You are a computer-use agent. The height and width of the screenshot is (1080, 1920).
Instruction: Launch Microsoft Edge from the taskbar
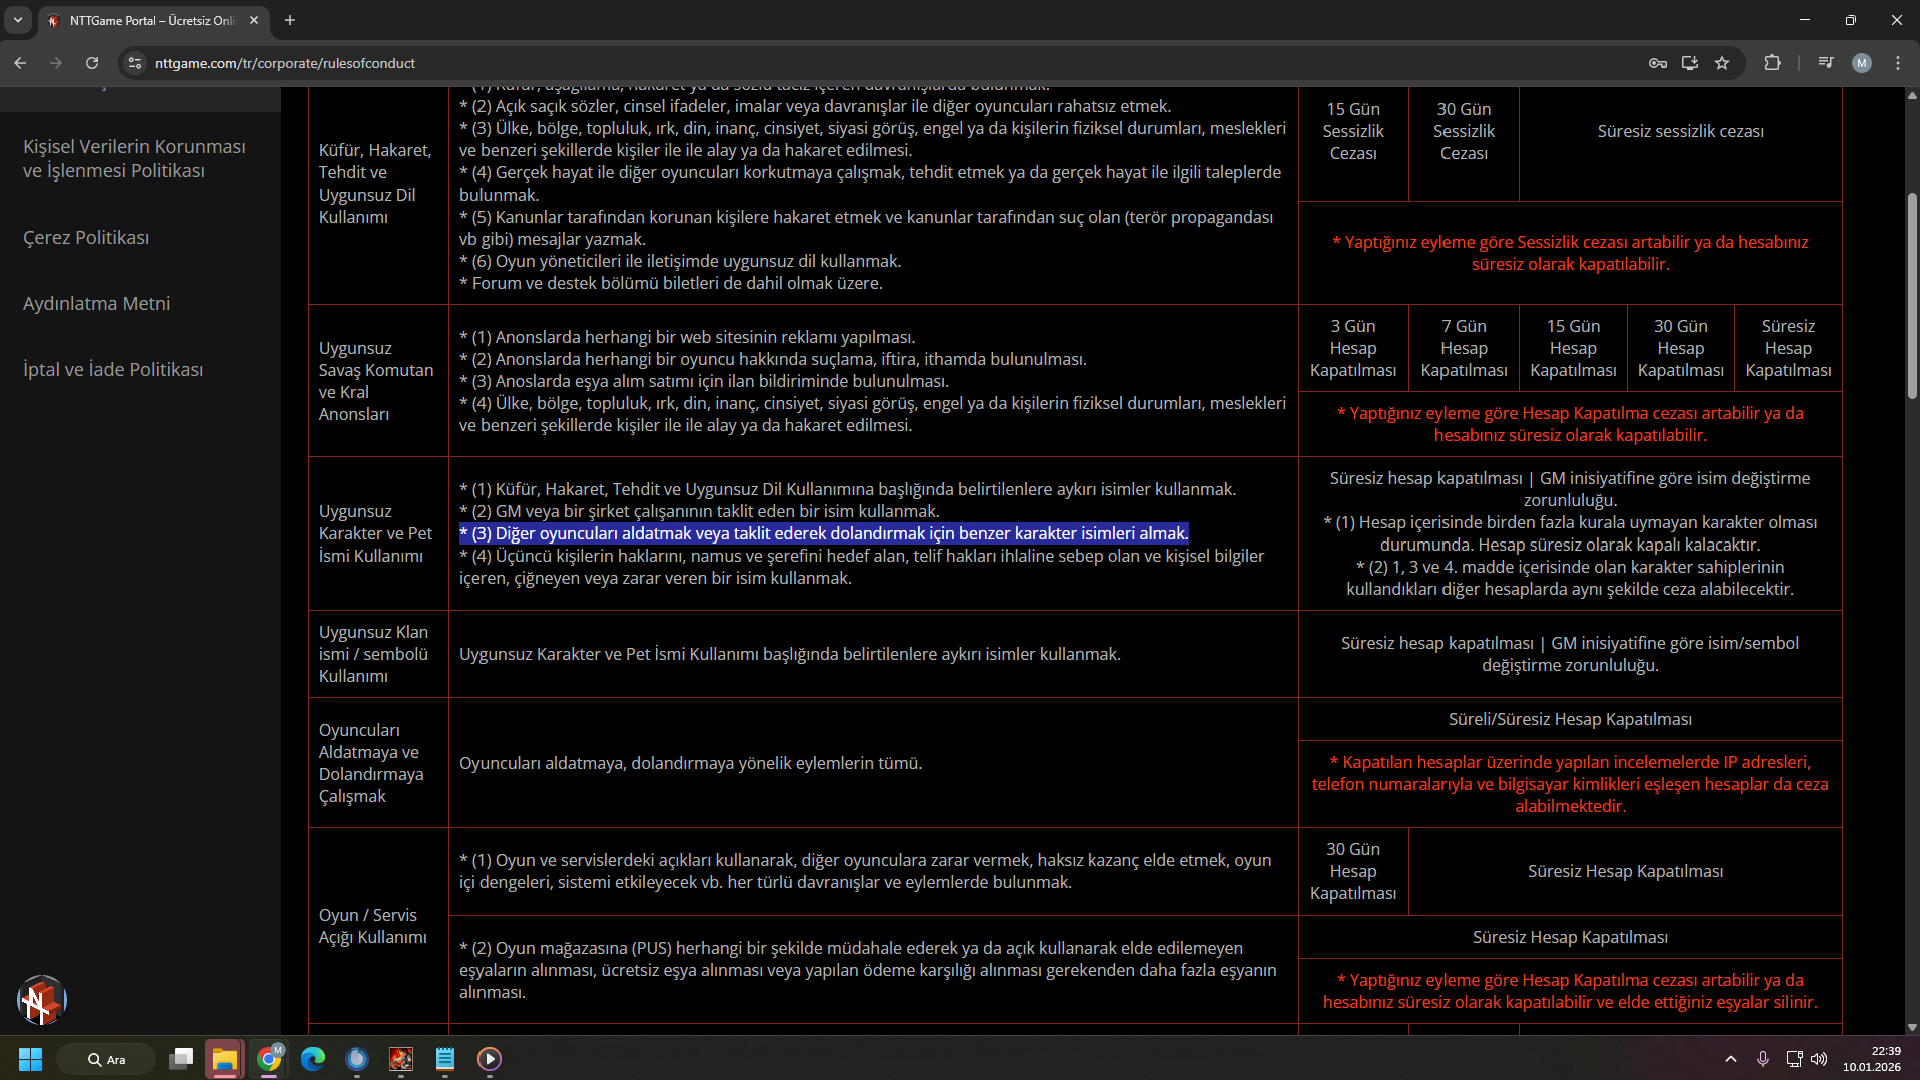pos(313,1059)
